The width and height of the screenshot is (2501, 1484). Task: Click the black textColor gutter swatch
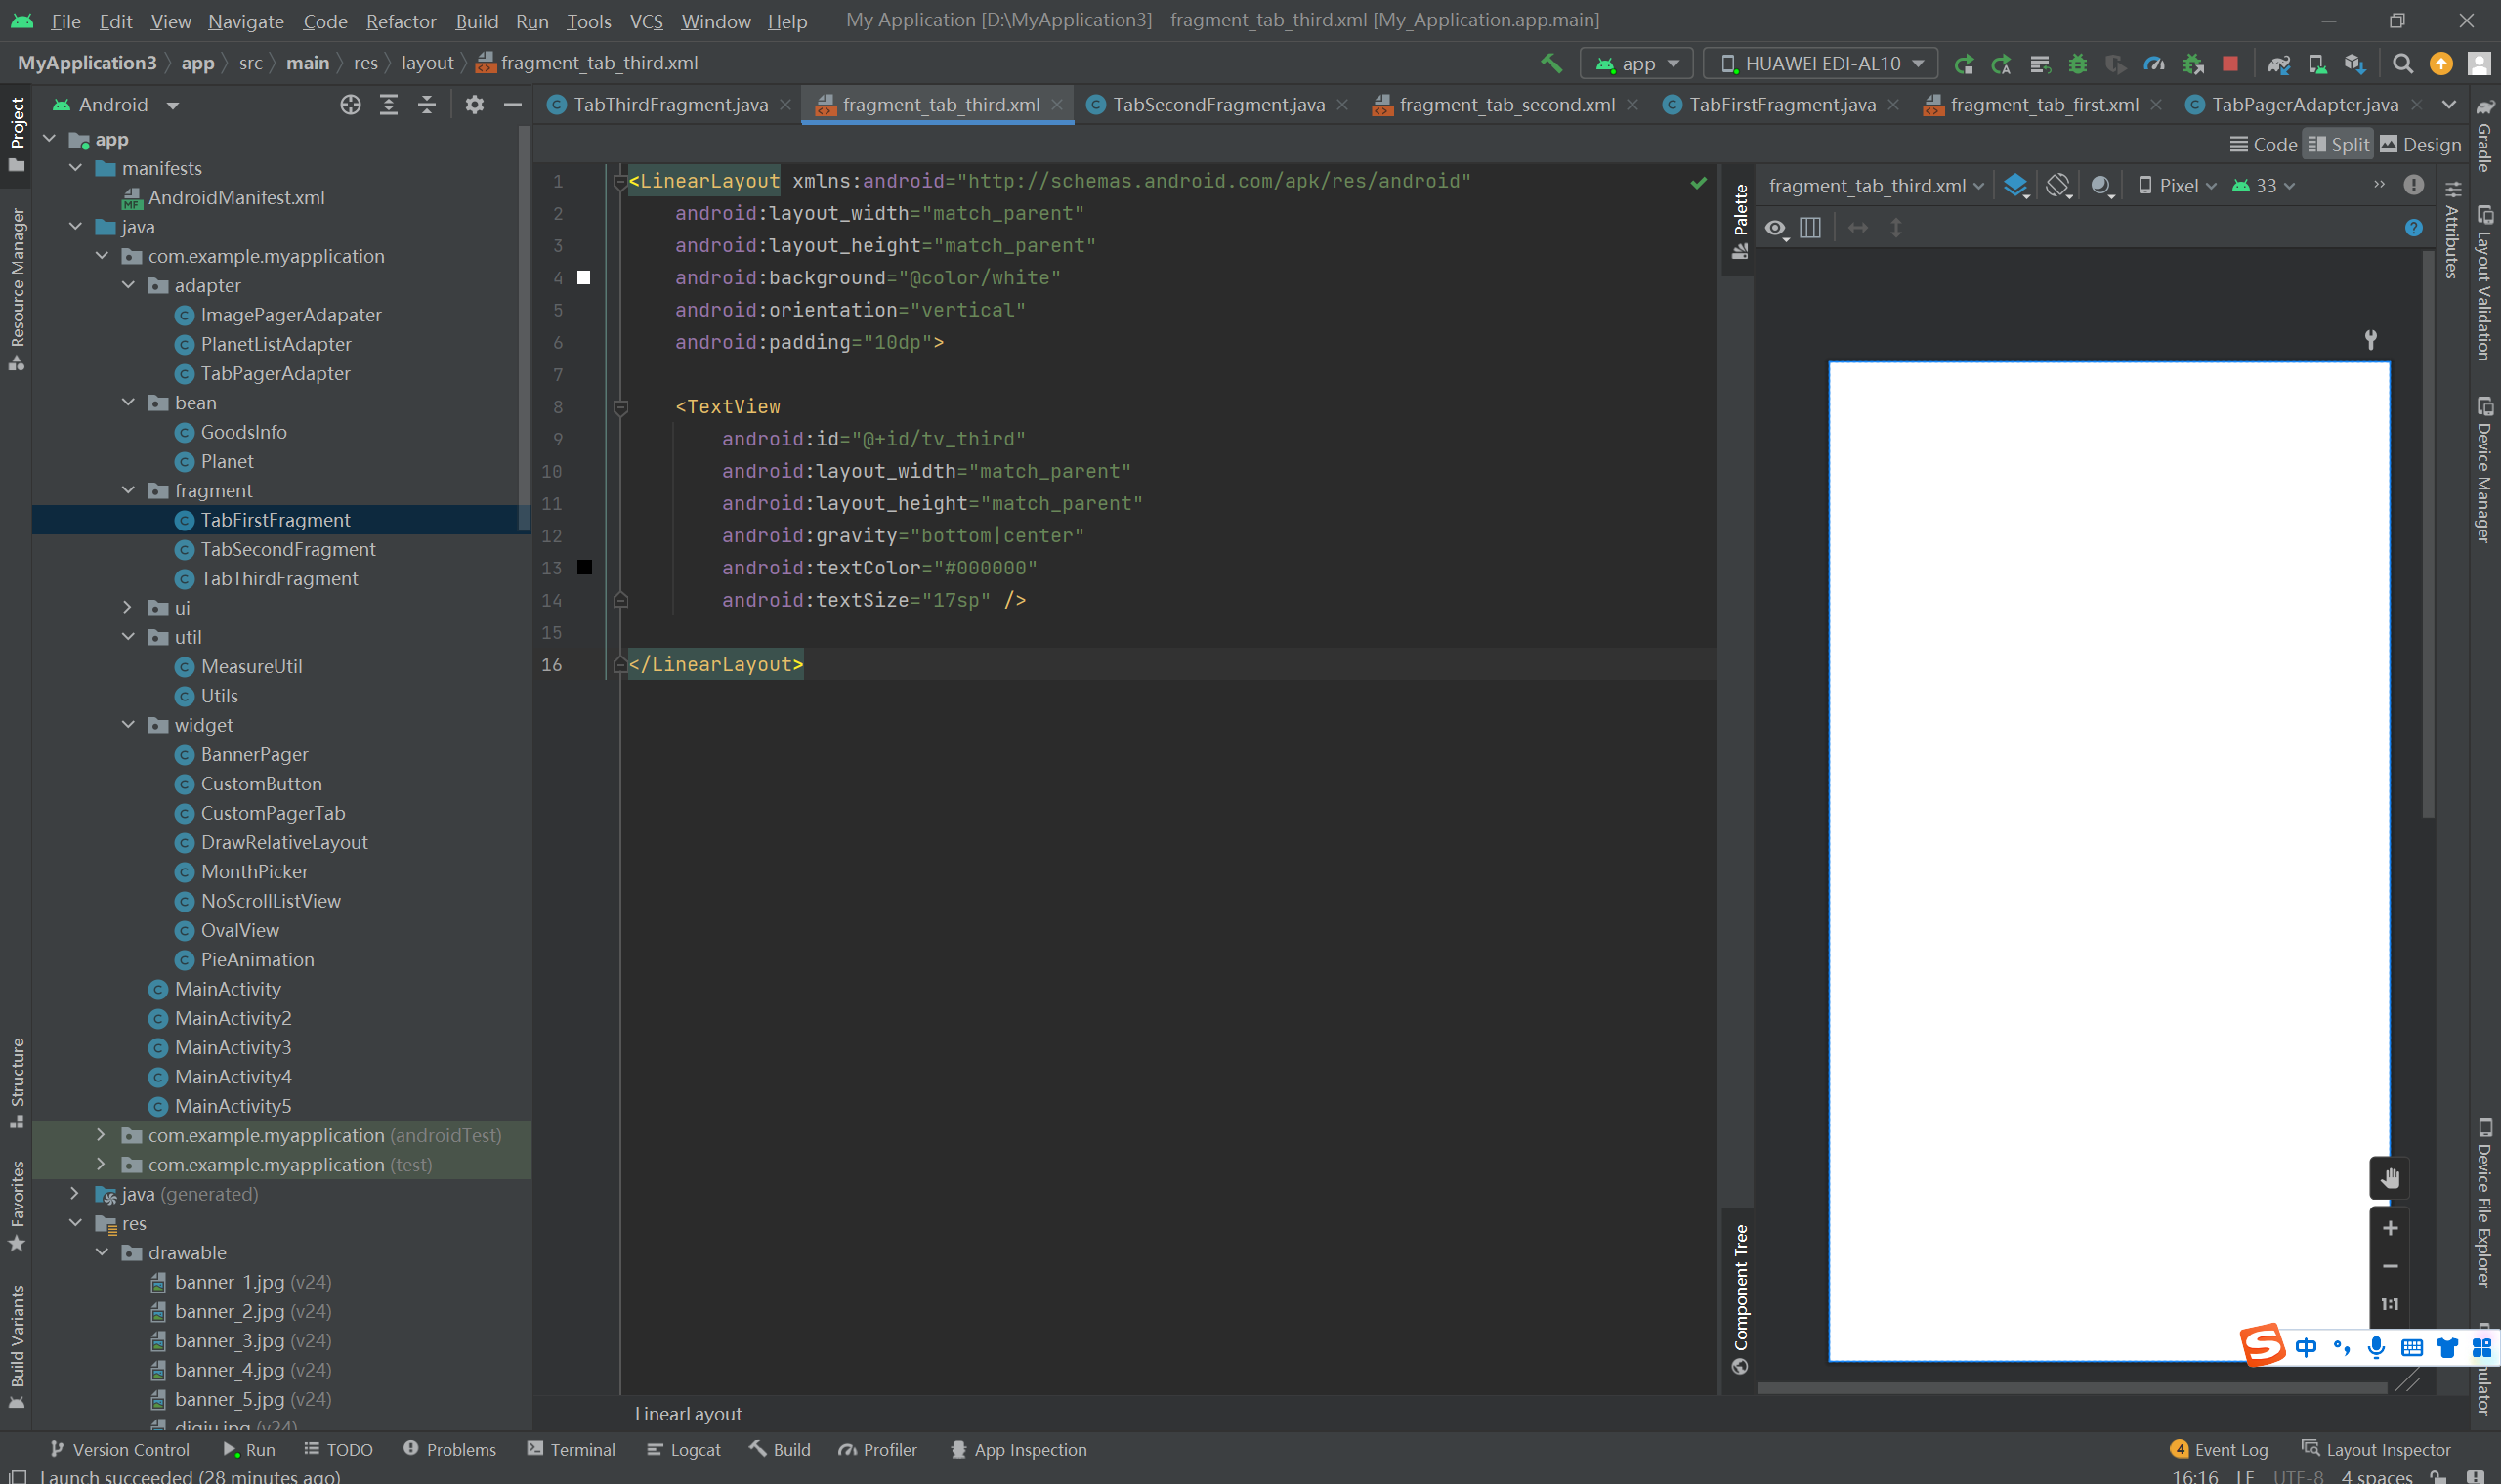(584, 568)
